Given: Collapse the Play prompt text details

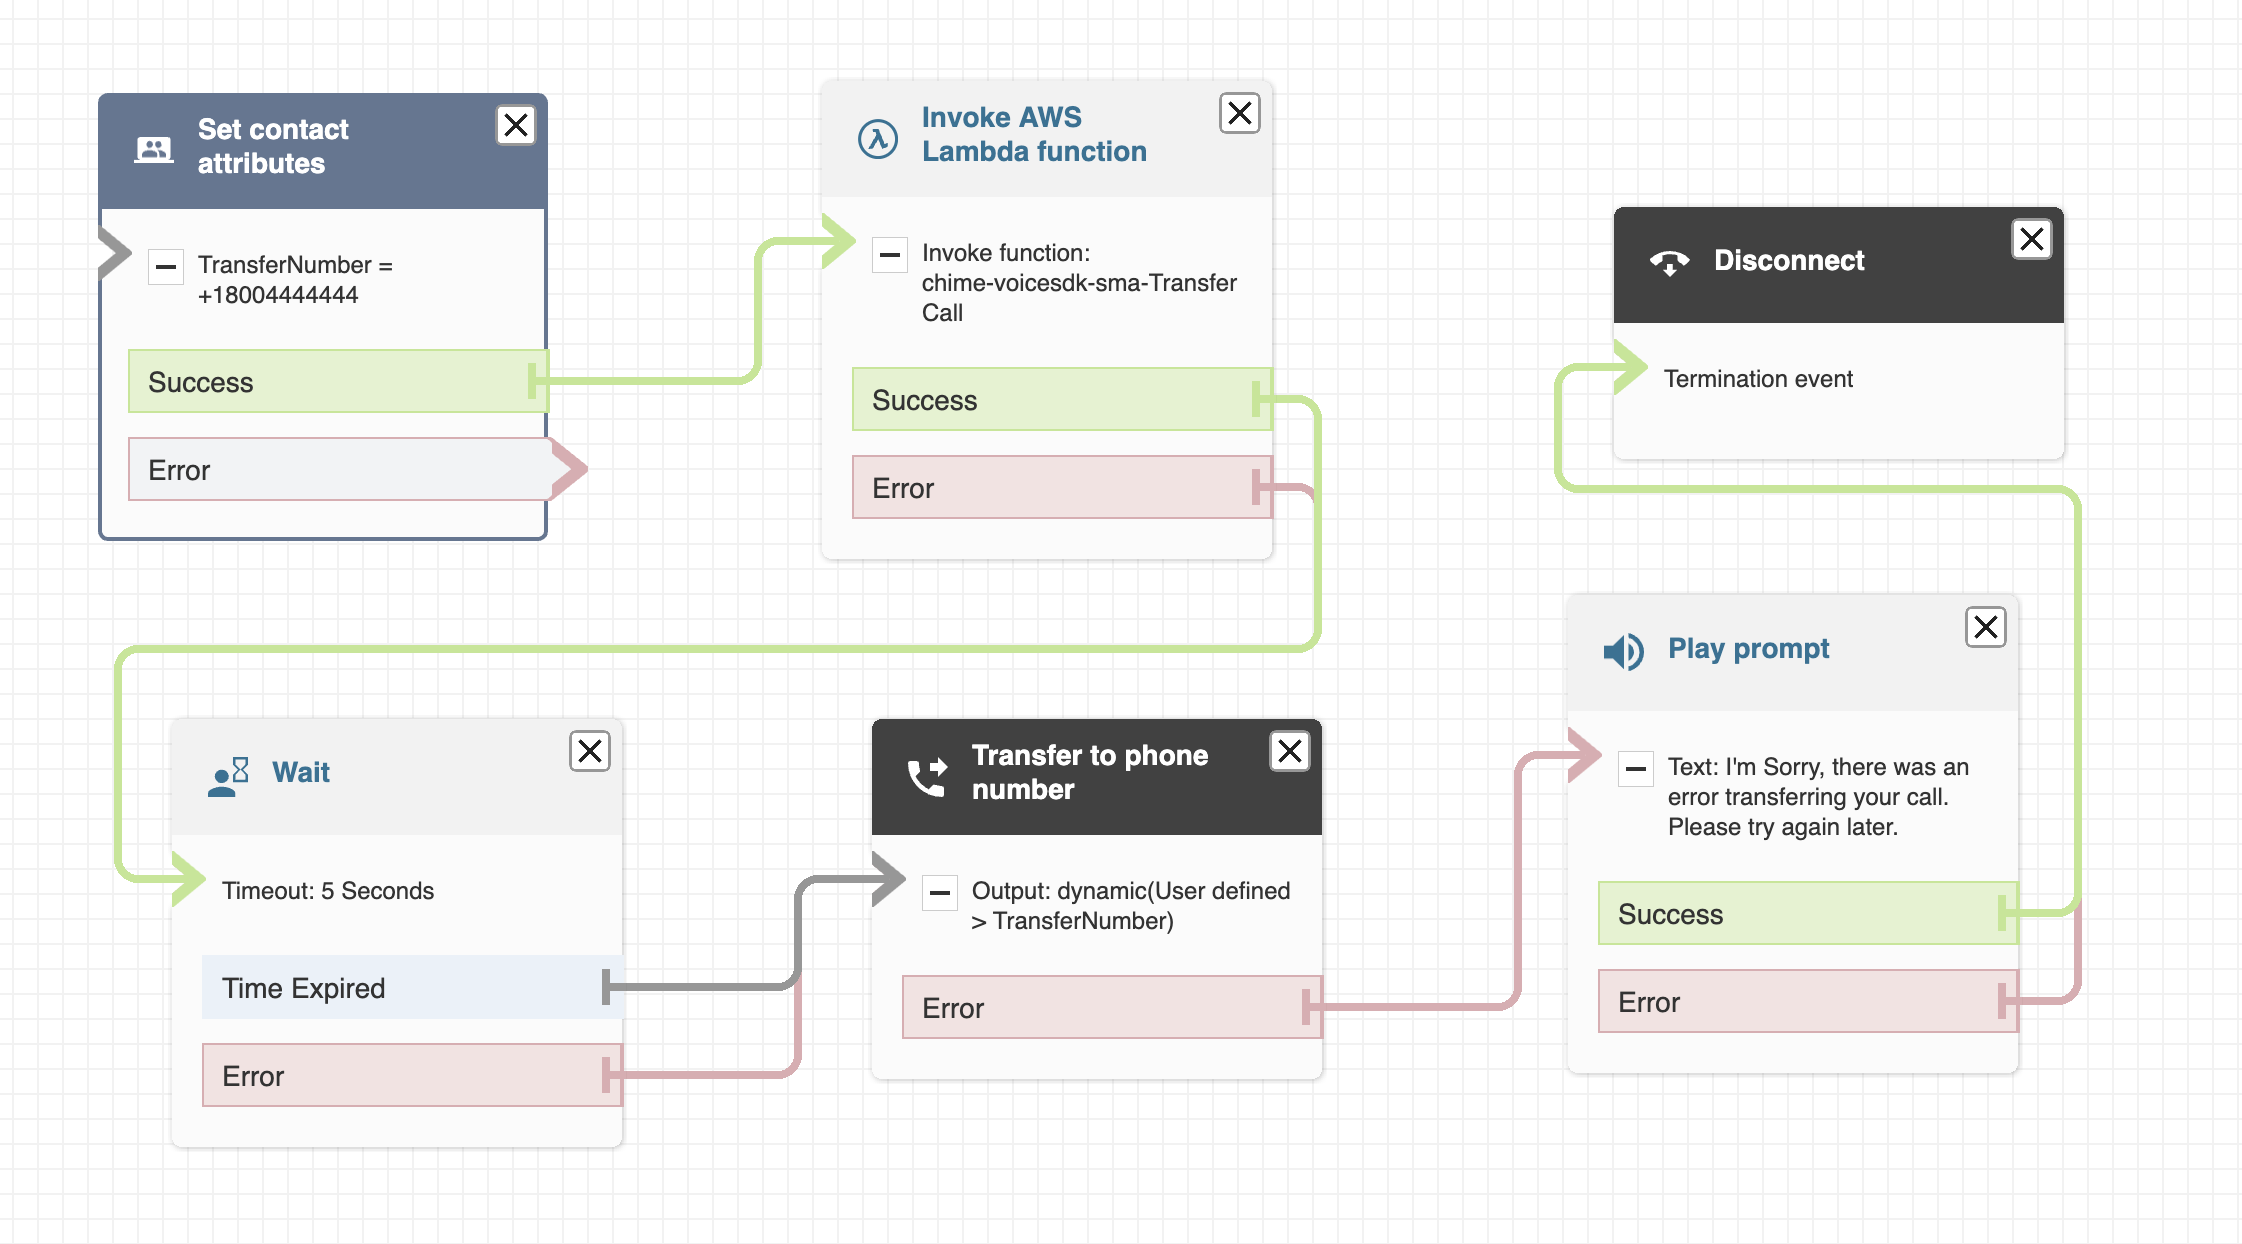Looking at the screenshot, I should coord(1635,768).
